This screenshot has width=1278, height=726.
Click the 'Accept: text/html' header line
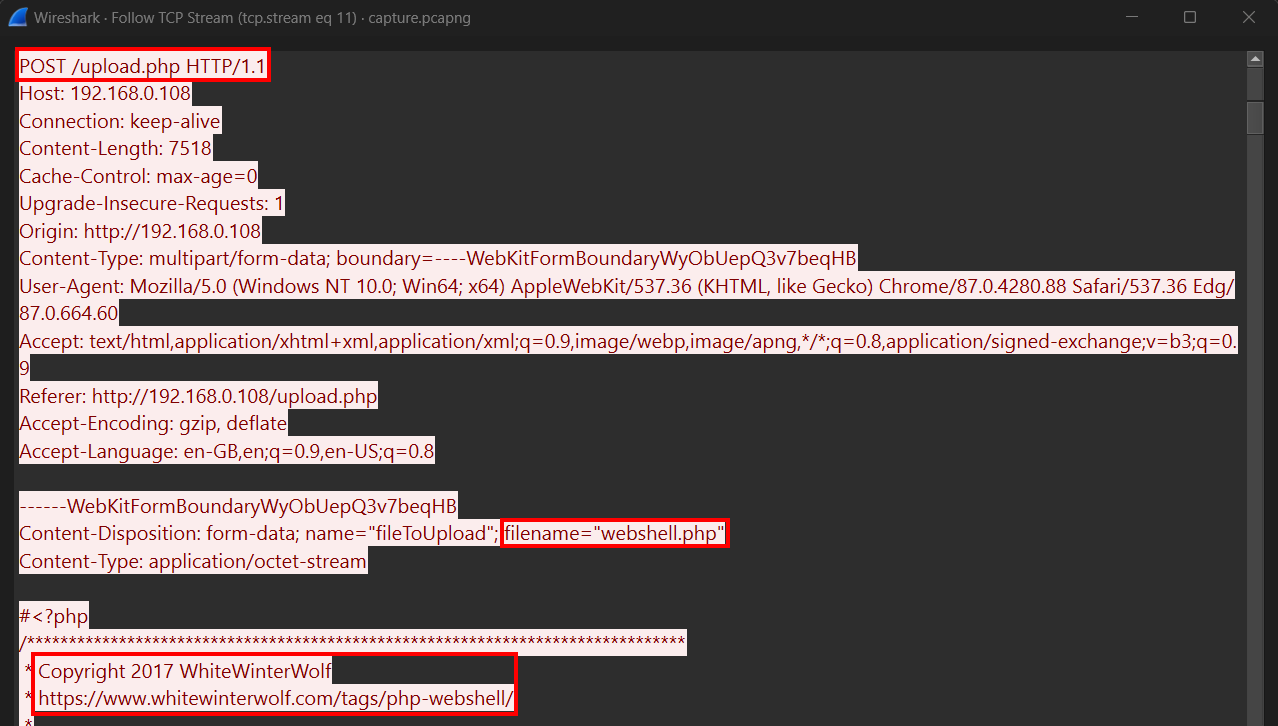[627, 342]
